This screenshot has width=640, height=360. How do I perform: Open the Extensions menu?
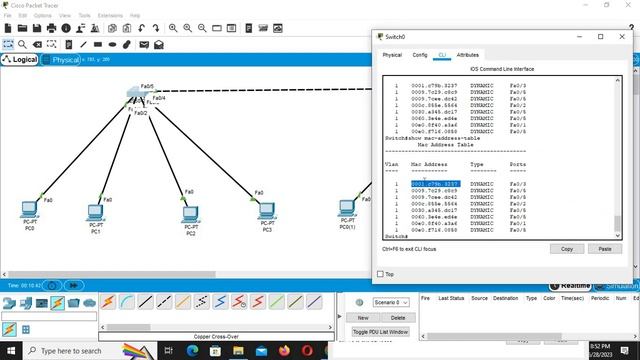point(110,16)
